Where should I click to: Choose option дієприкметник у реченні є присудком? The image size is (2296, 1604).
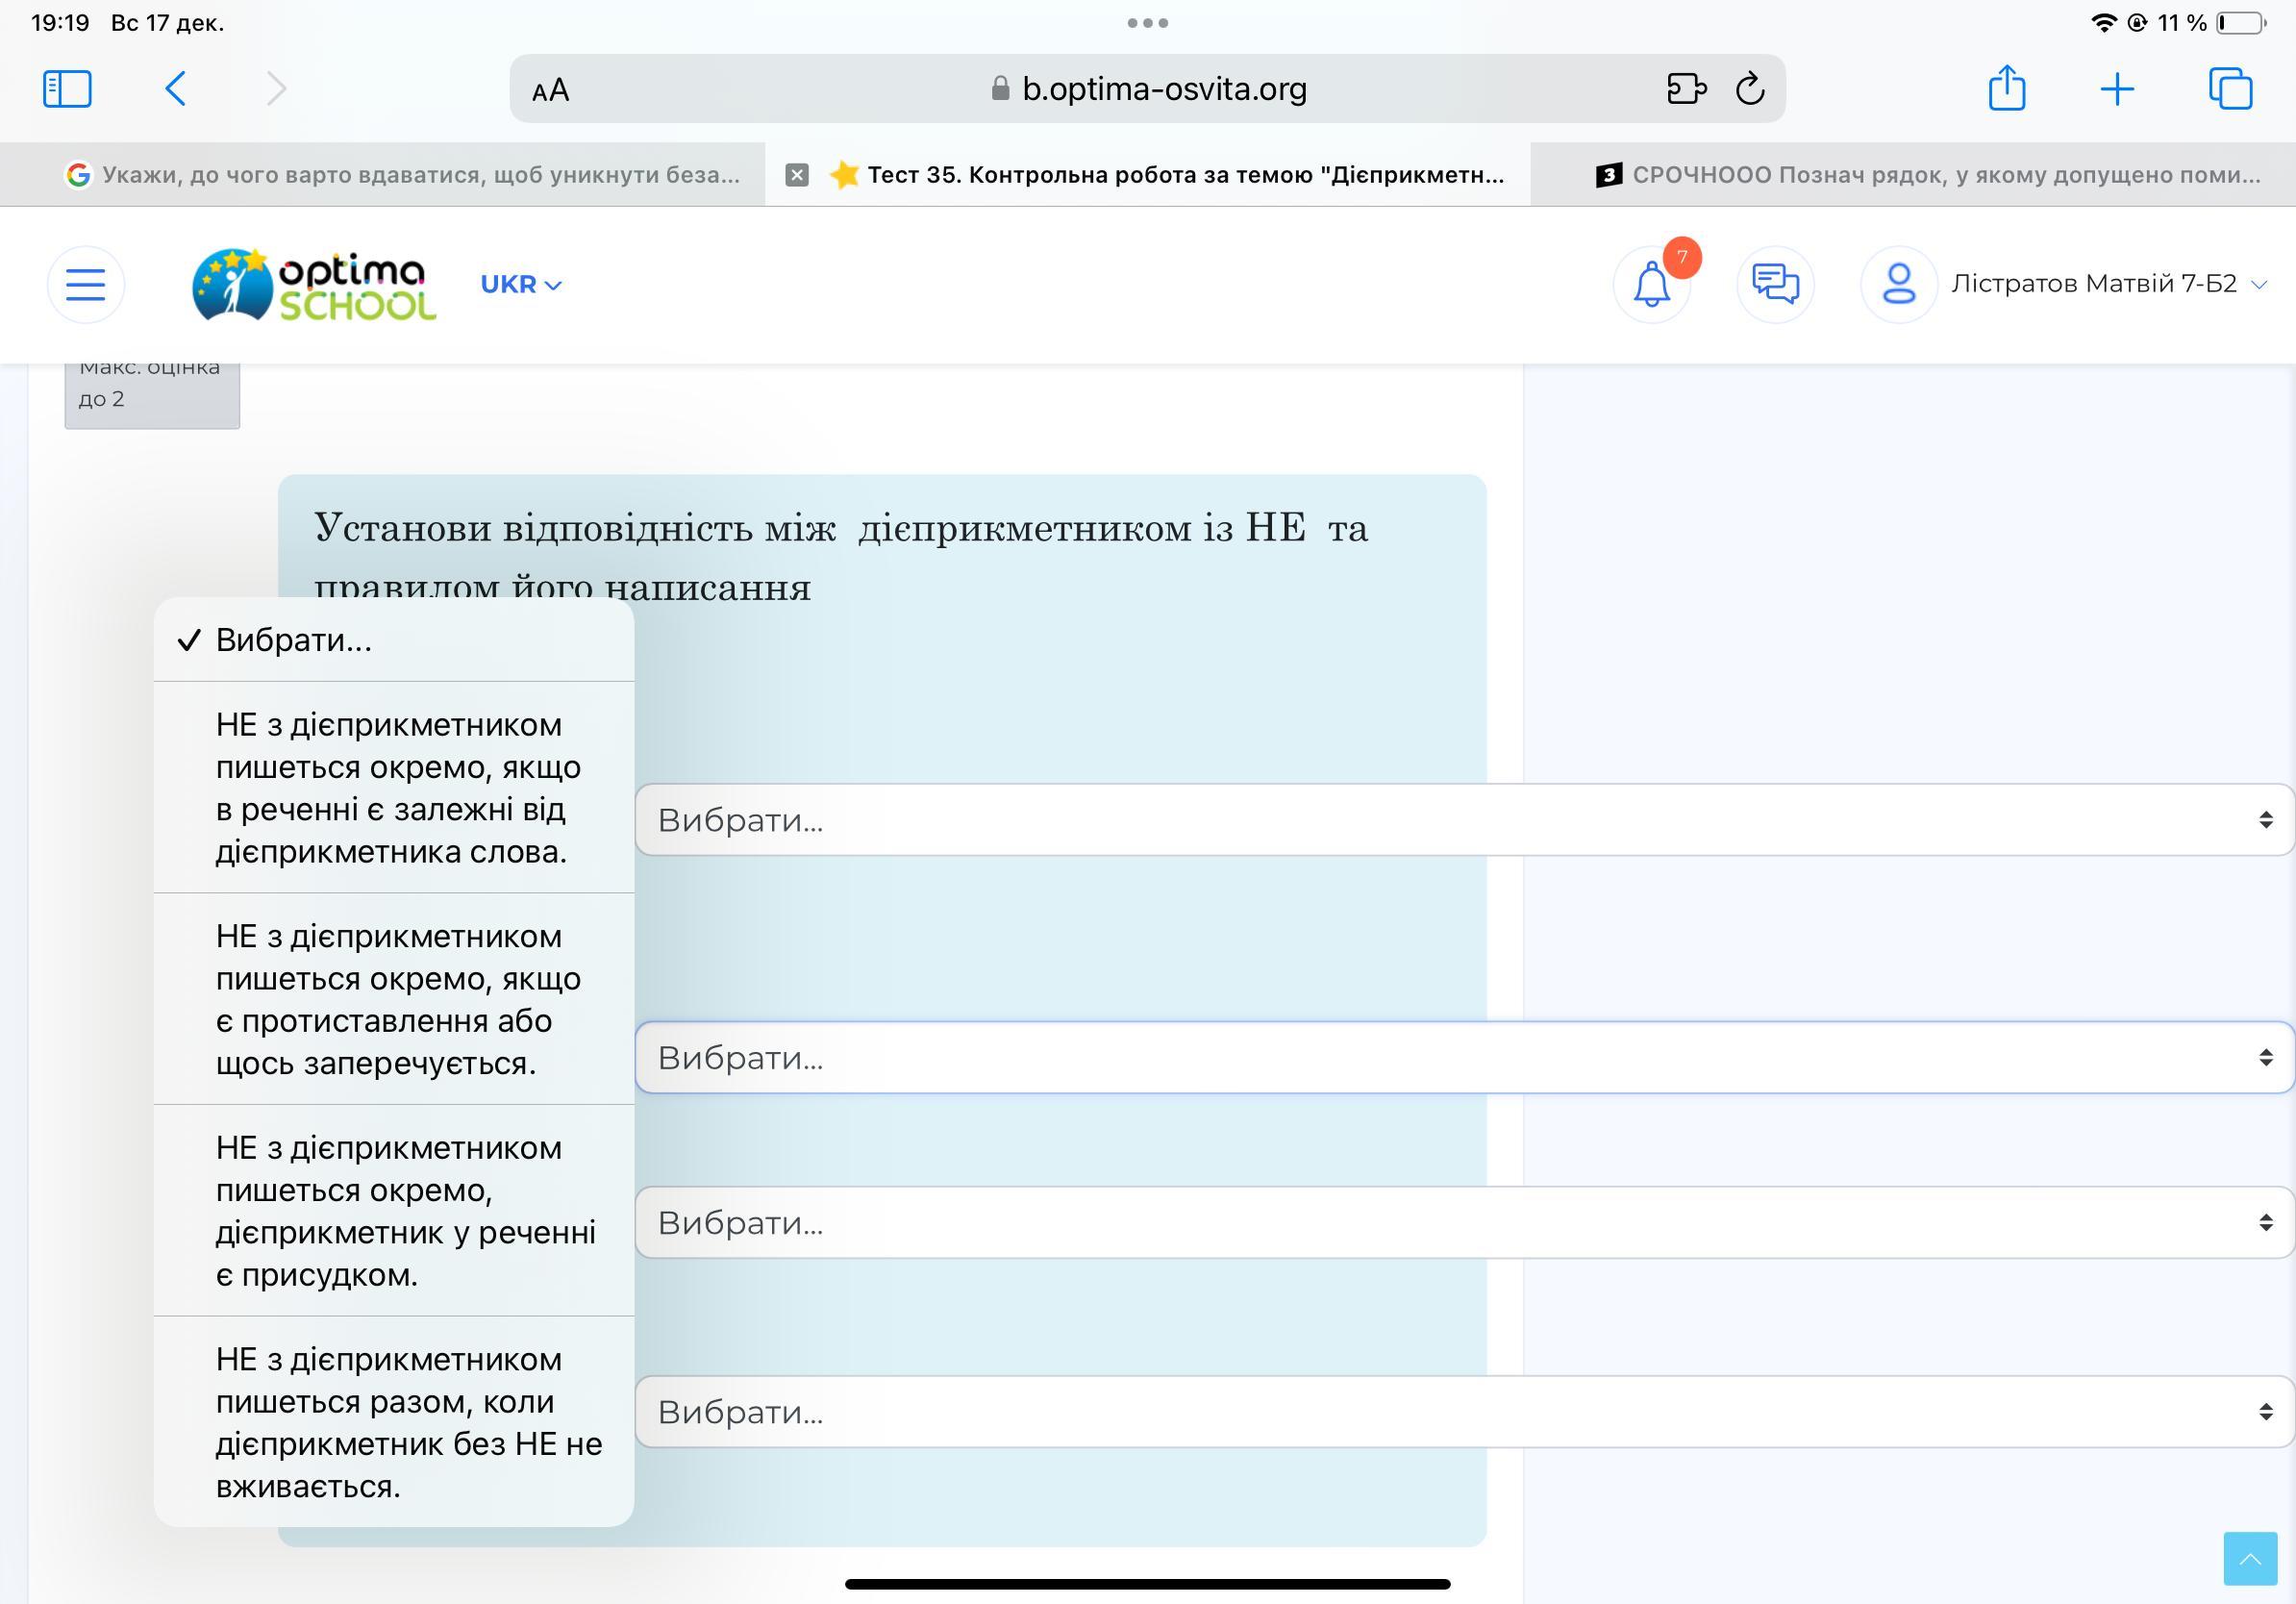tap(393, 1211)
